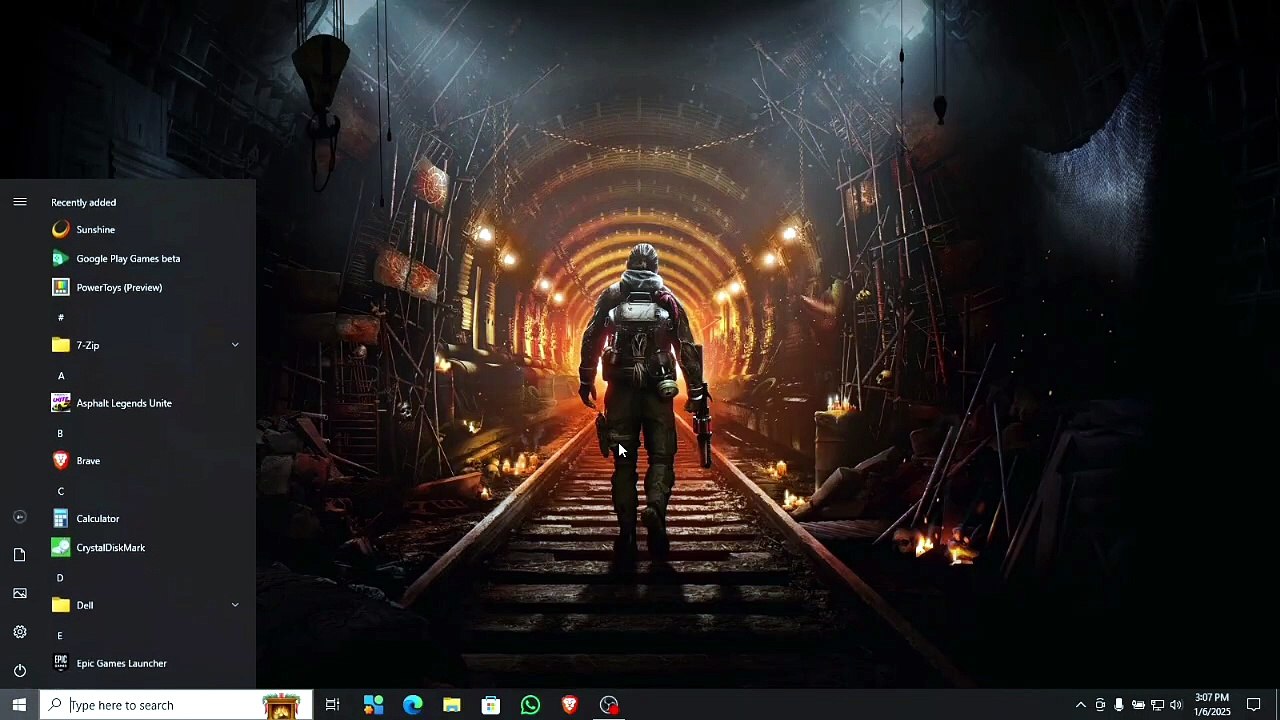
Task: Click the 'E' letter group header
Action: click(60, 636)
